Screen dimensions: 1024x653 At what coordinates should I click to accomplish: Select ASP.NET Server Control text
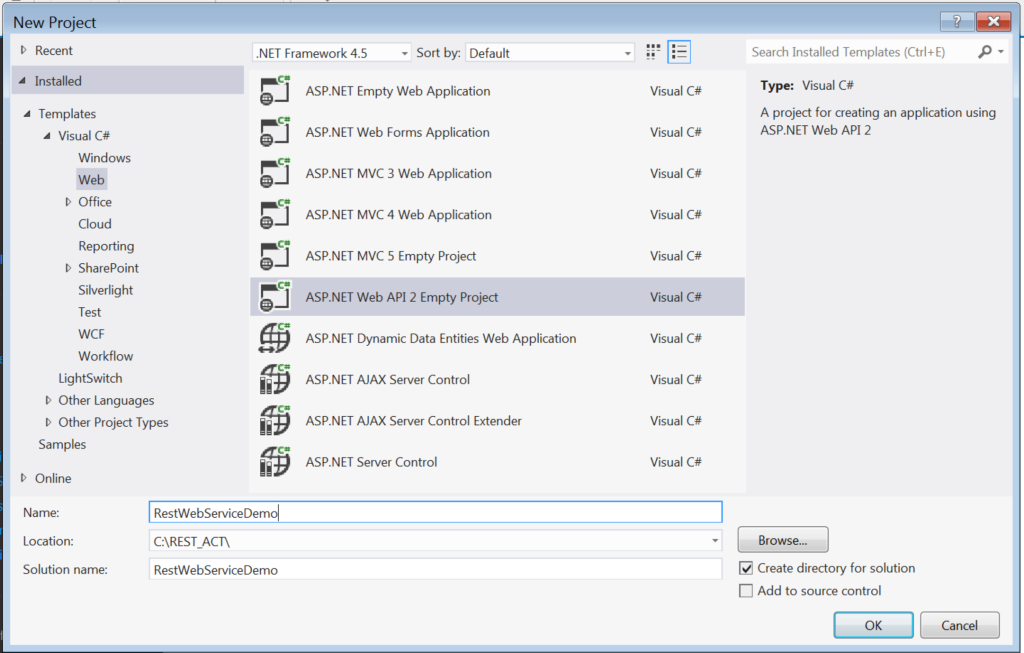[371, 462]
